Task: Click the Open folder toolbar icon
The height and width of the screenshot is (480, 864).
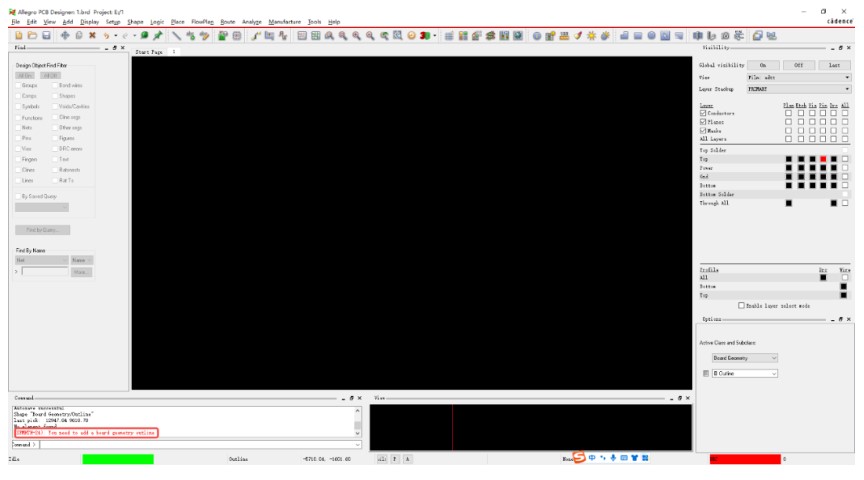Action: [x=33, y=36]
